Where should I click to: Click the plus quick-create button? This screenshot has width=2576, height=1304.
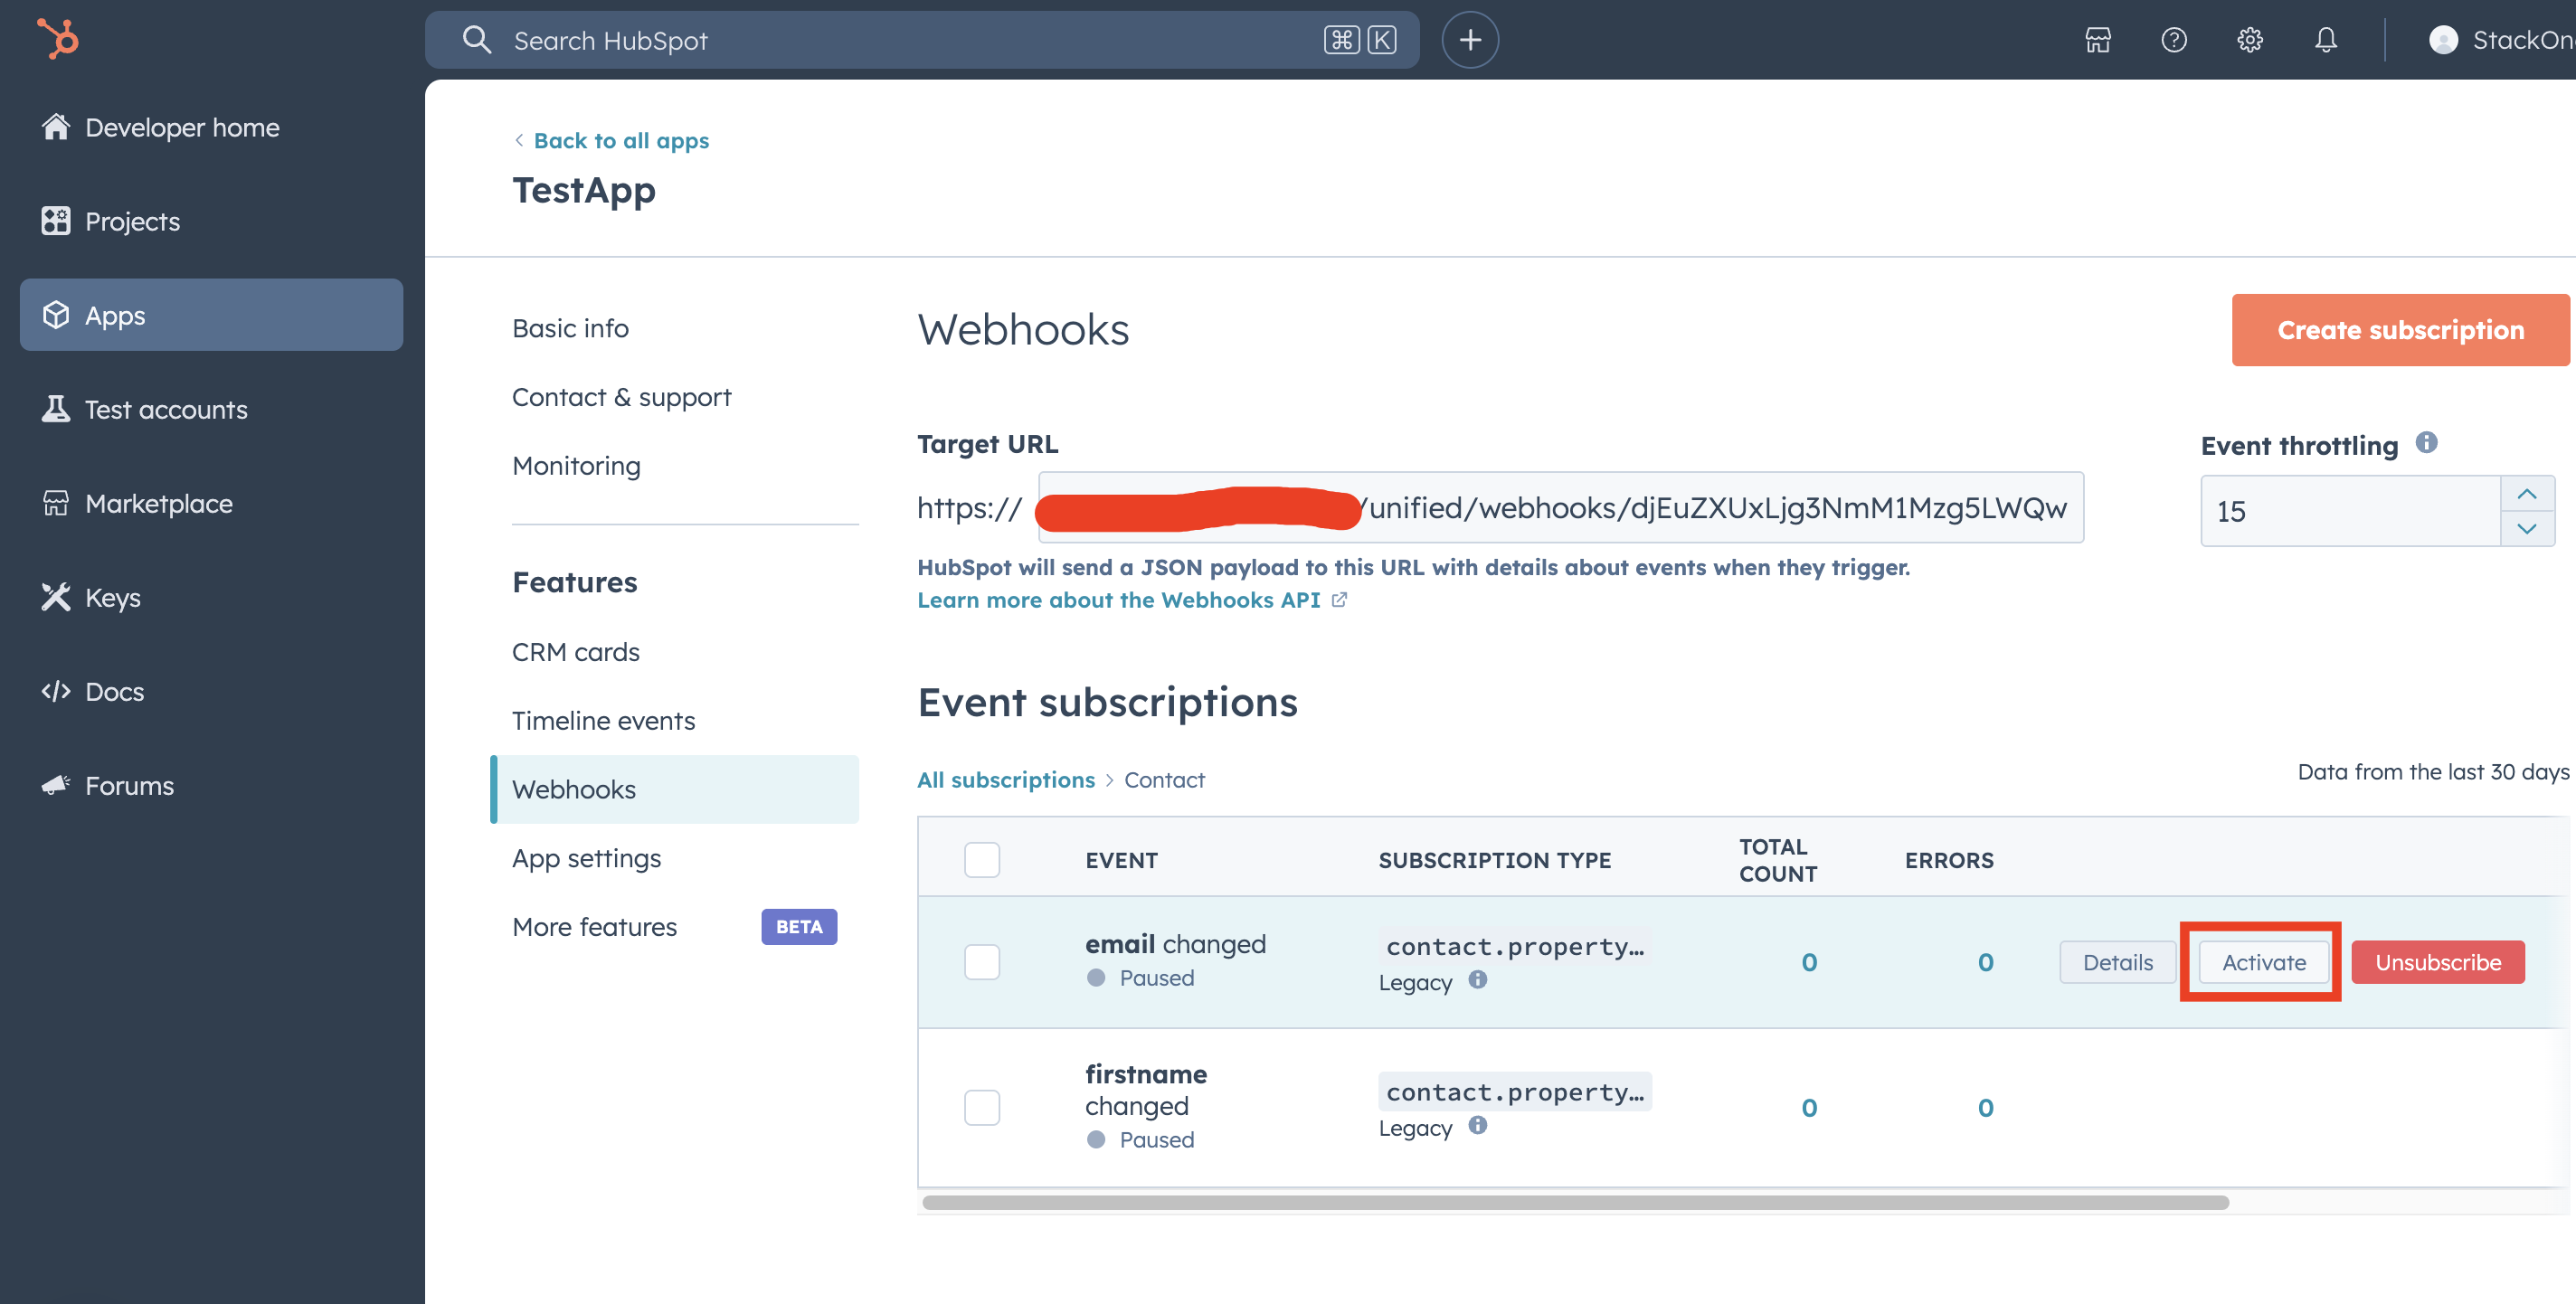pyautogui.click(x=1469, y=40)
